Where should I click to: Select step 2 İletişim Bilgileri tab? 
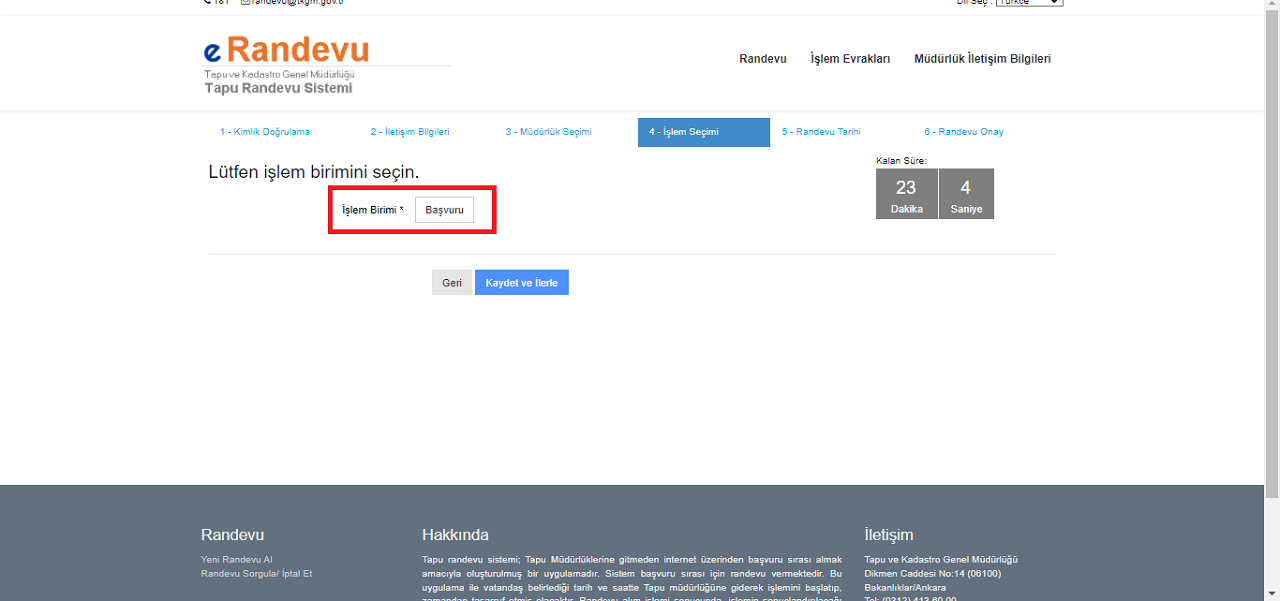click(x=410, y=132)
